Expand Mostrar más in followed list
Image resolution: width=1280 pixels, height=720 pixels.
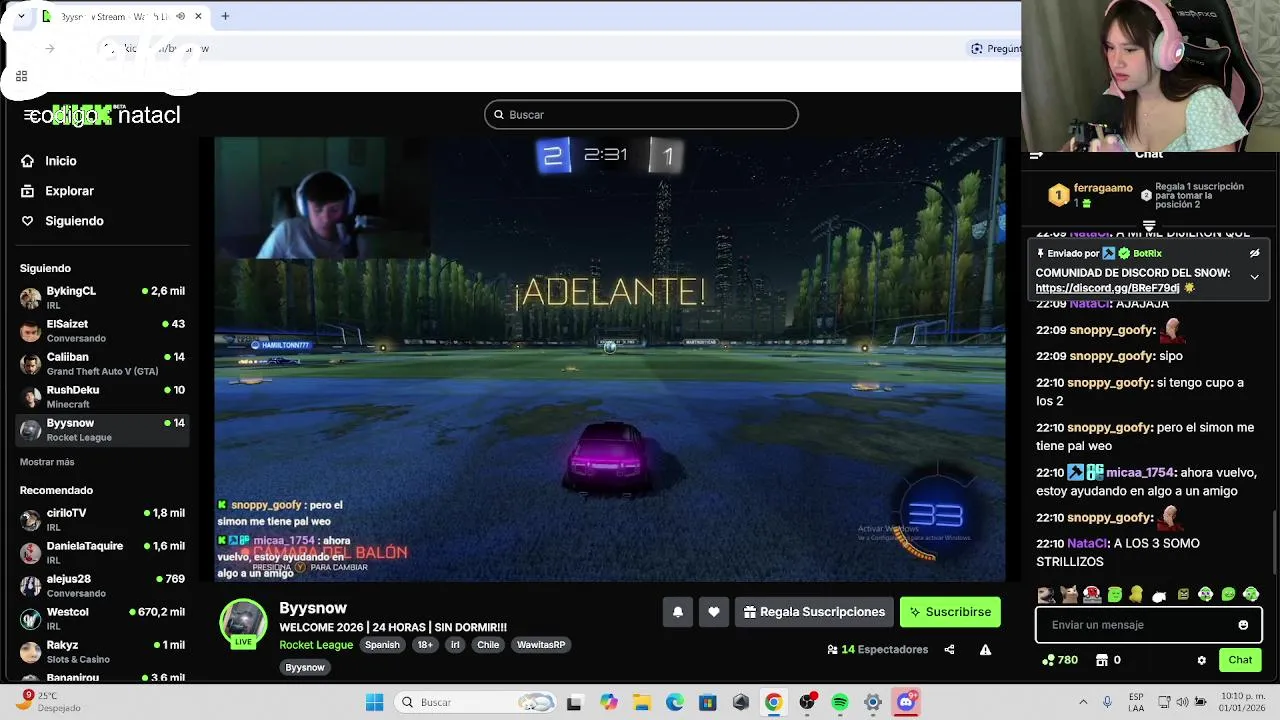[47, 462]
